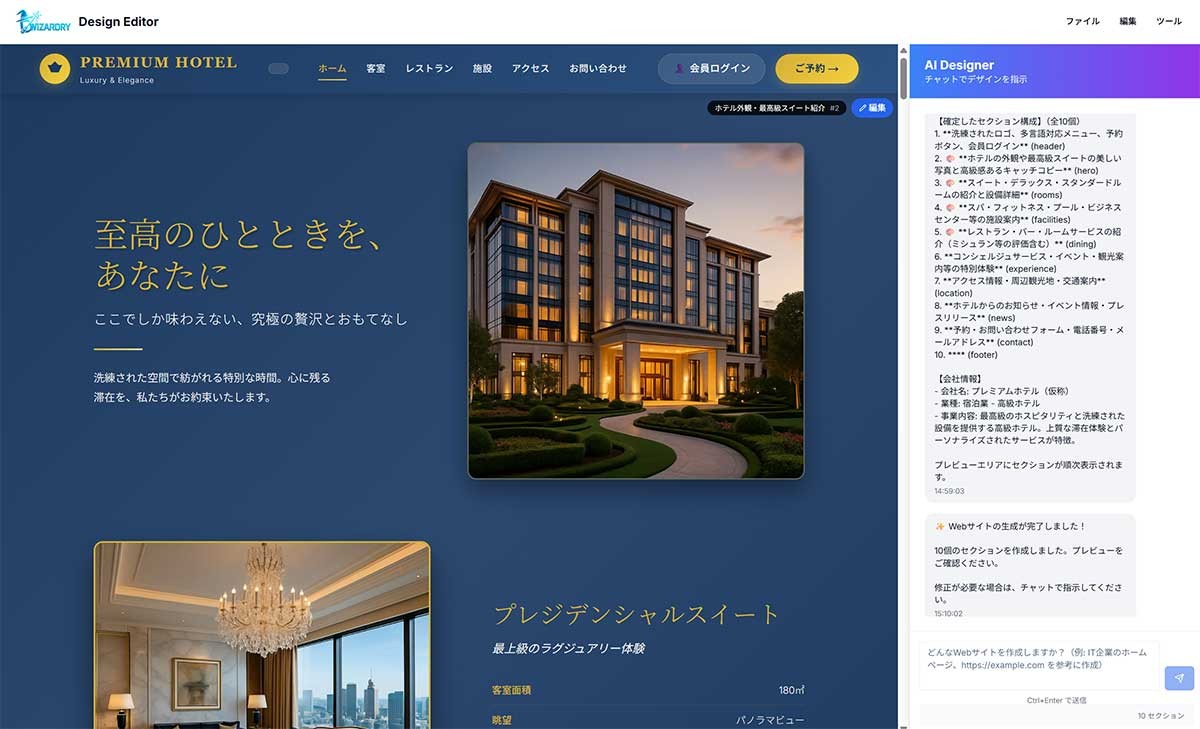Click the hotel exterior photo in the hero
The width and height of the screenshot is (1200, 729).
coord(636,311)
